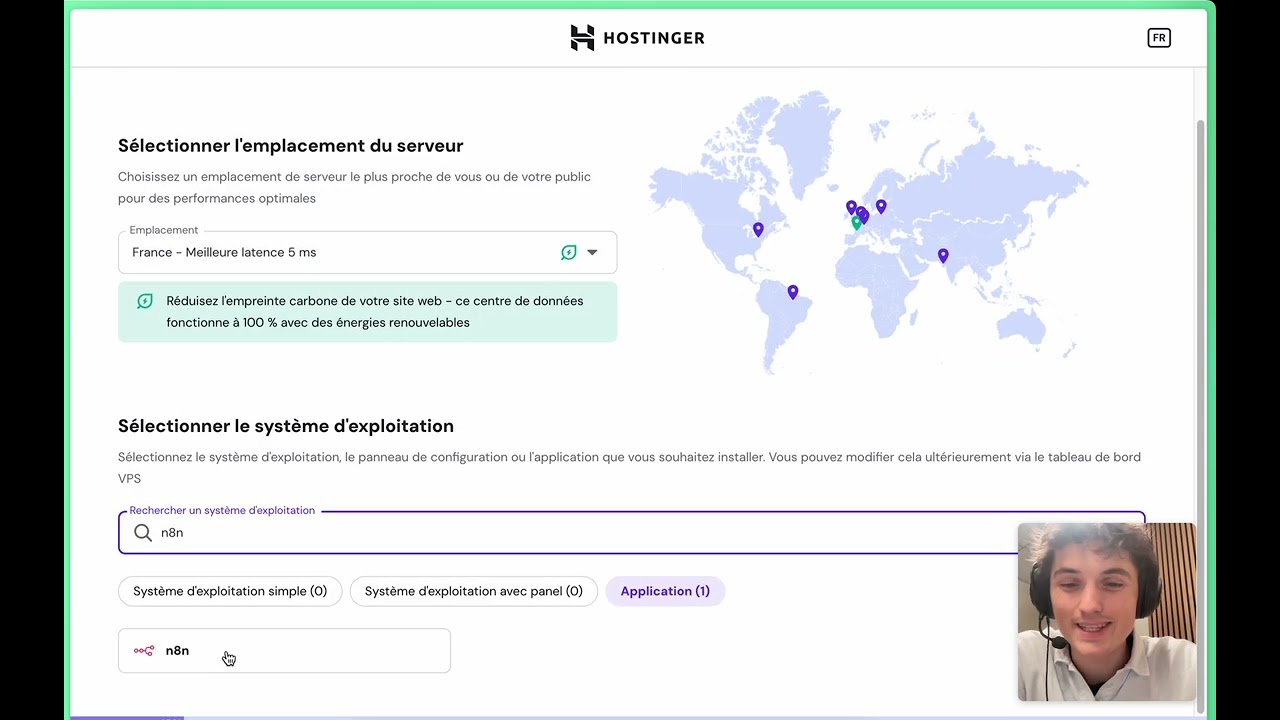Click the Hostinger logo in header

point(637,38)
